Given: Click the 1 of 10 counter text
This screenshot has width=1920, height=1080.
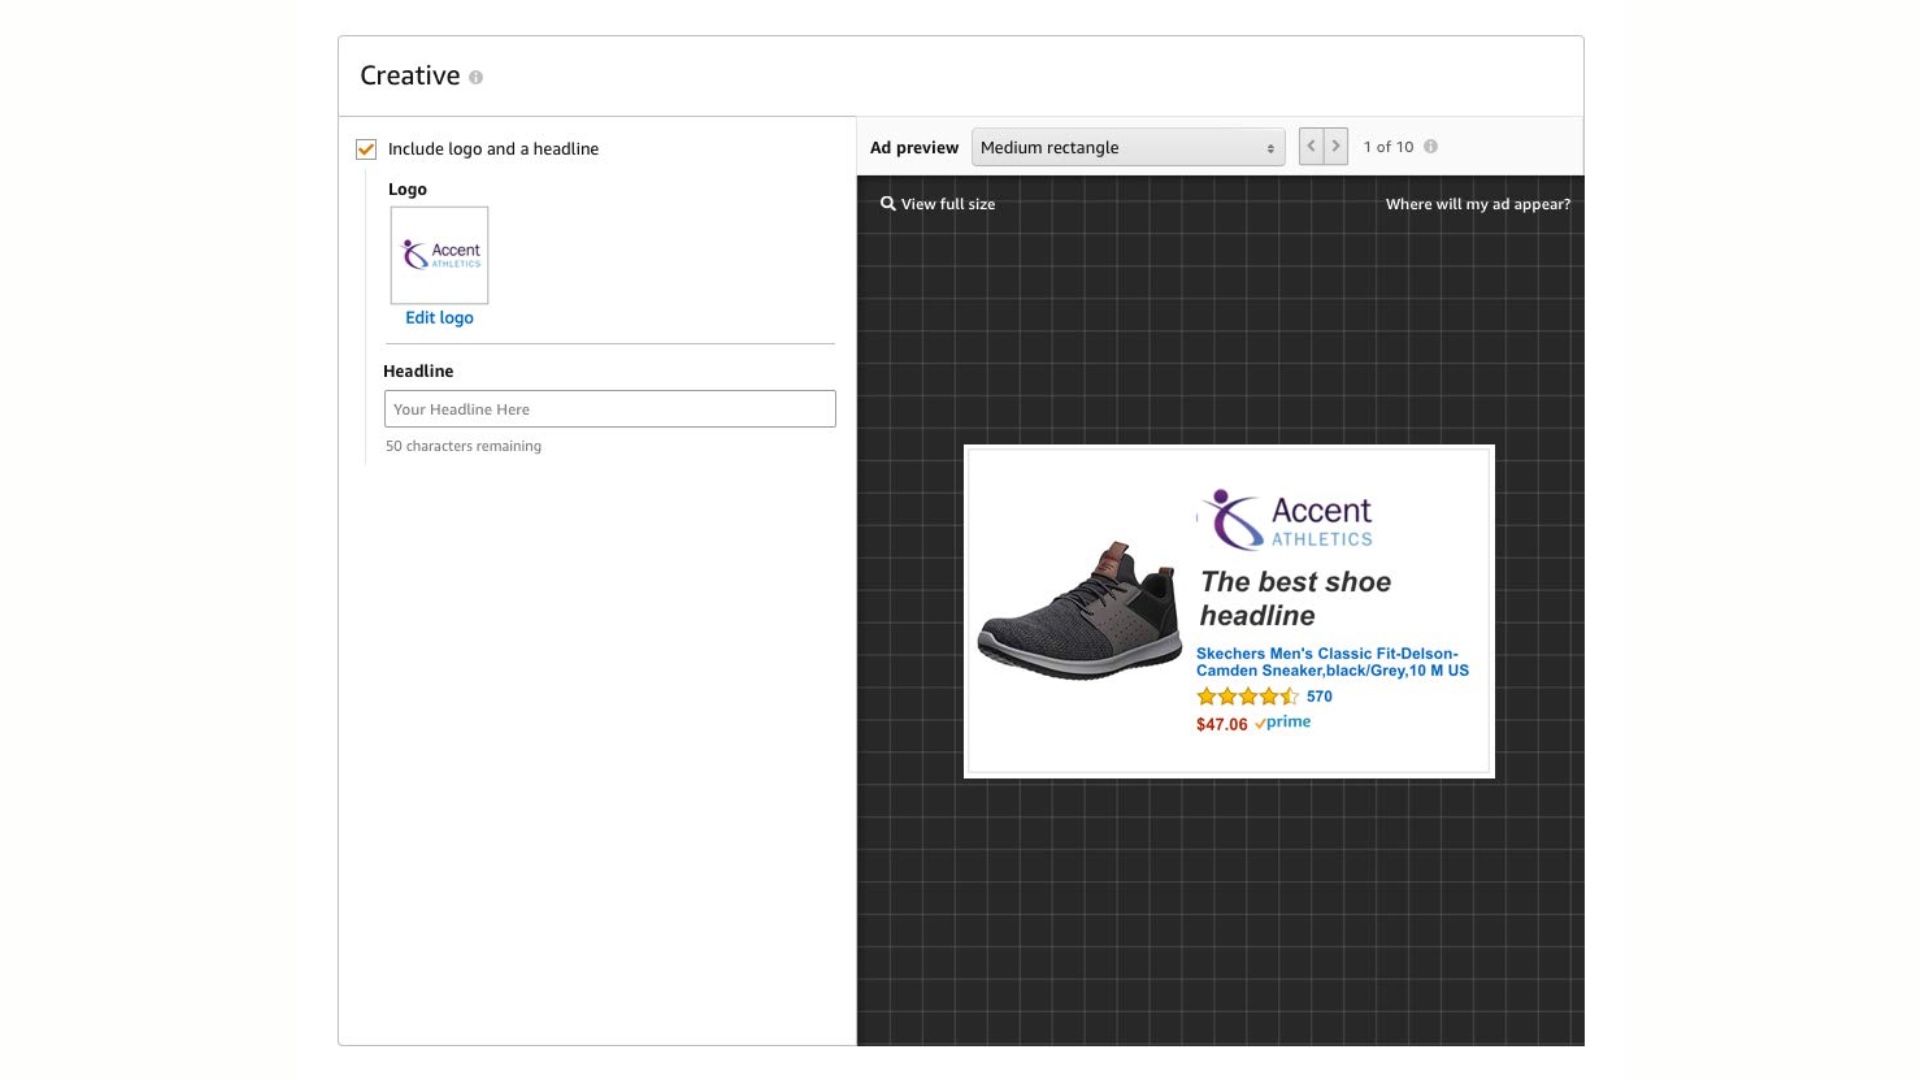Looking at the screenshot, I should point(1388,146).
